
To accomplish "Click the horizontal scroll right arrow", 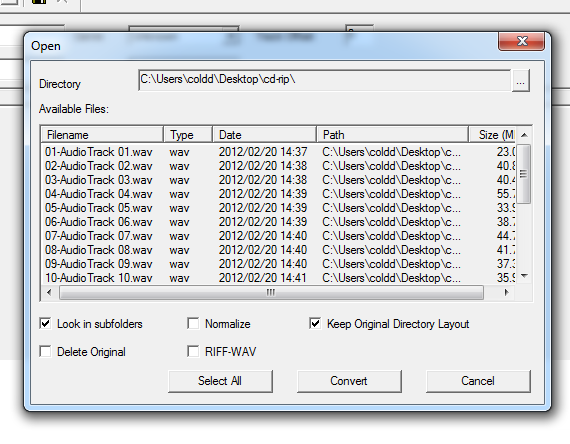I will coord(507,292).
